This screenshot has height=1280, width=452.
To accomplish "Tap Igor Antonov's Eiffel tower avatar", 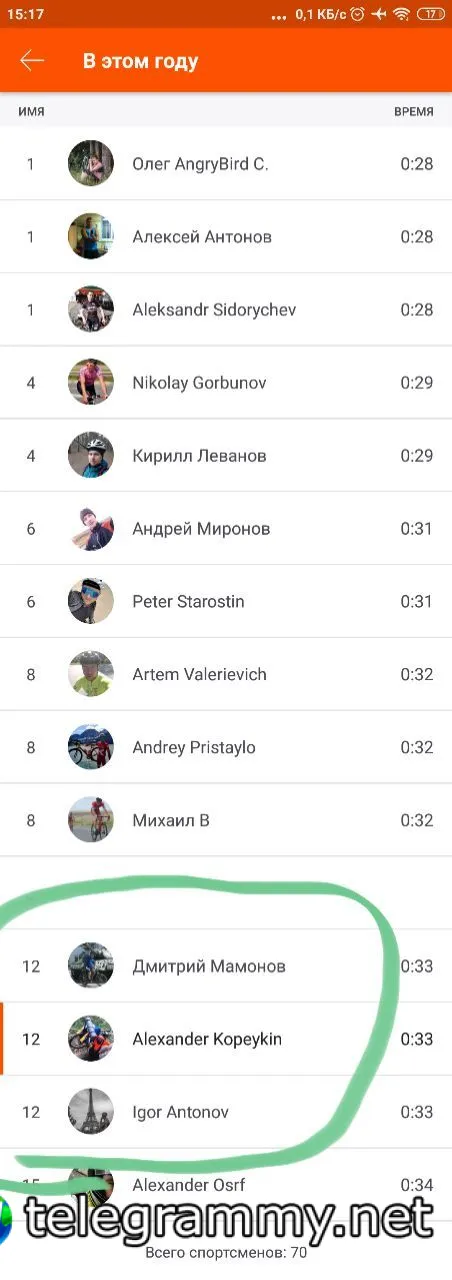I will click(x=91, y=1112).
